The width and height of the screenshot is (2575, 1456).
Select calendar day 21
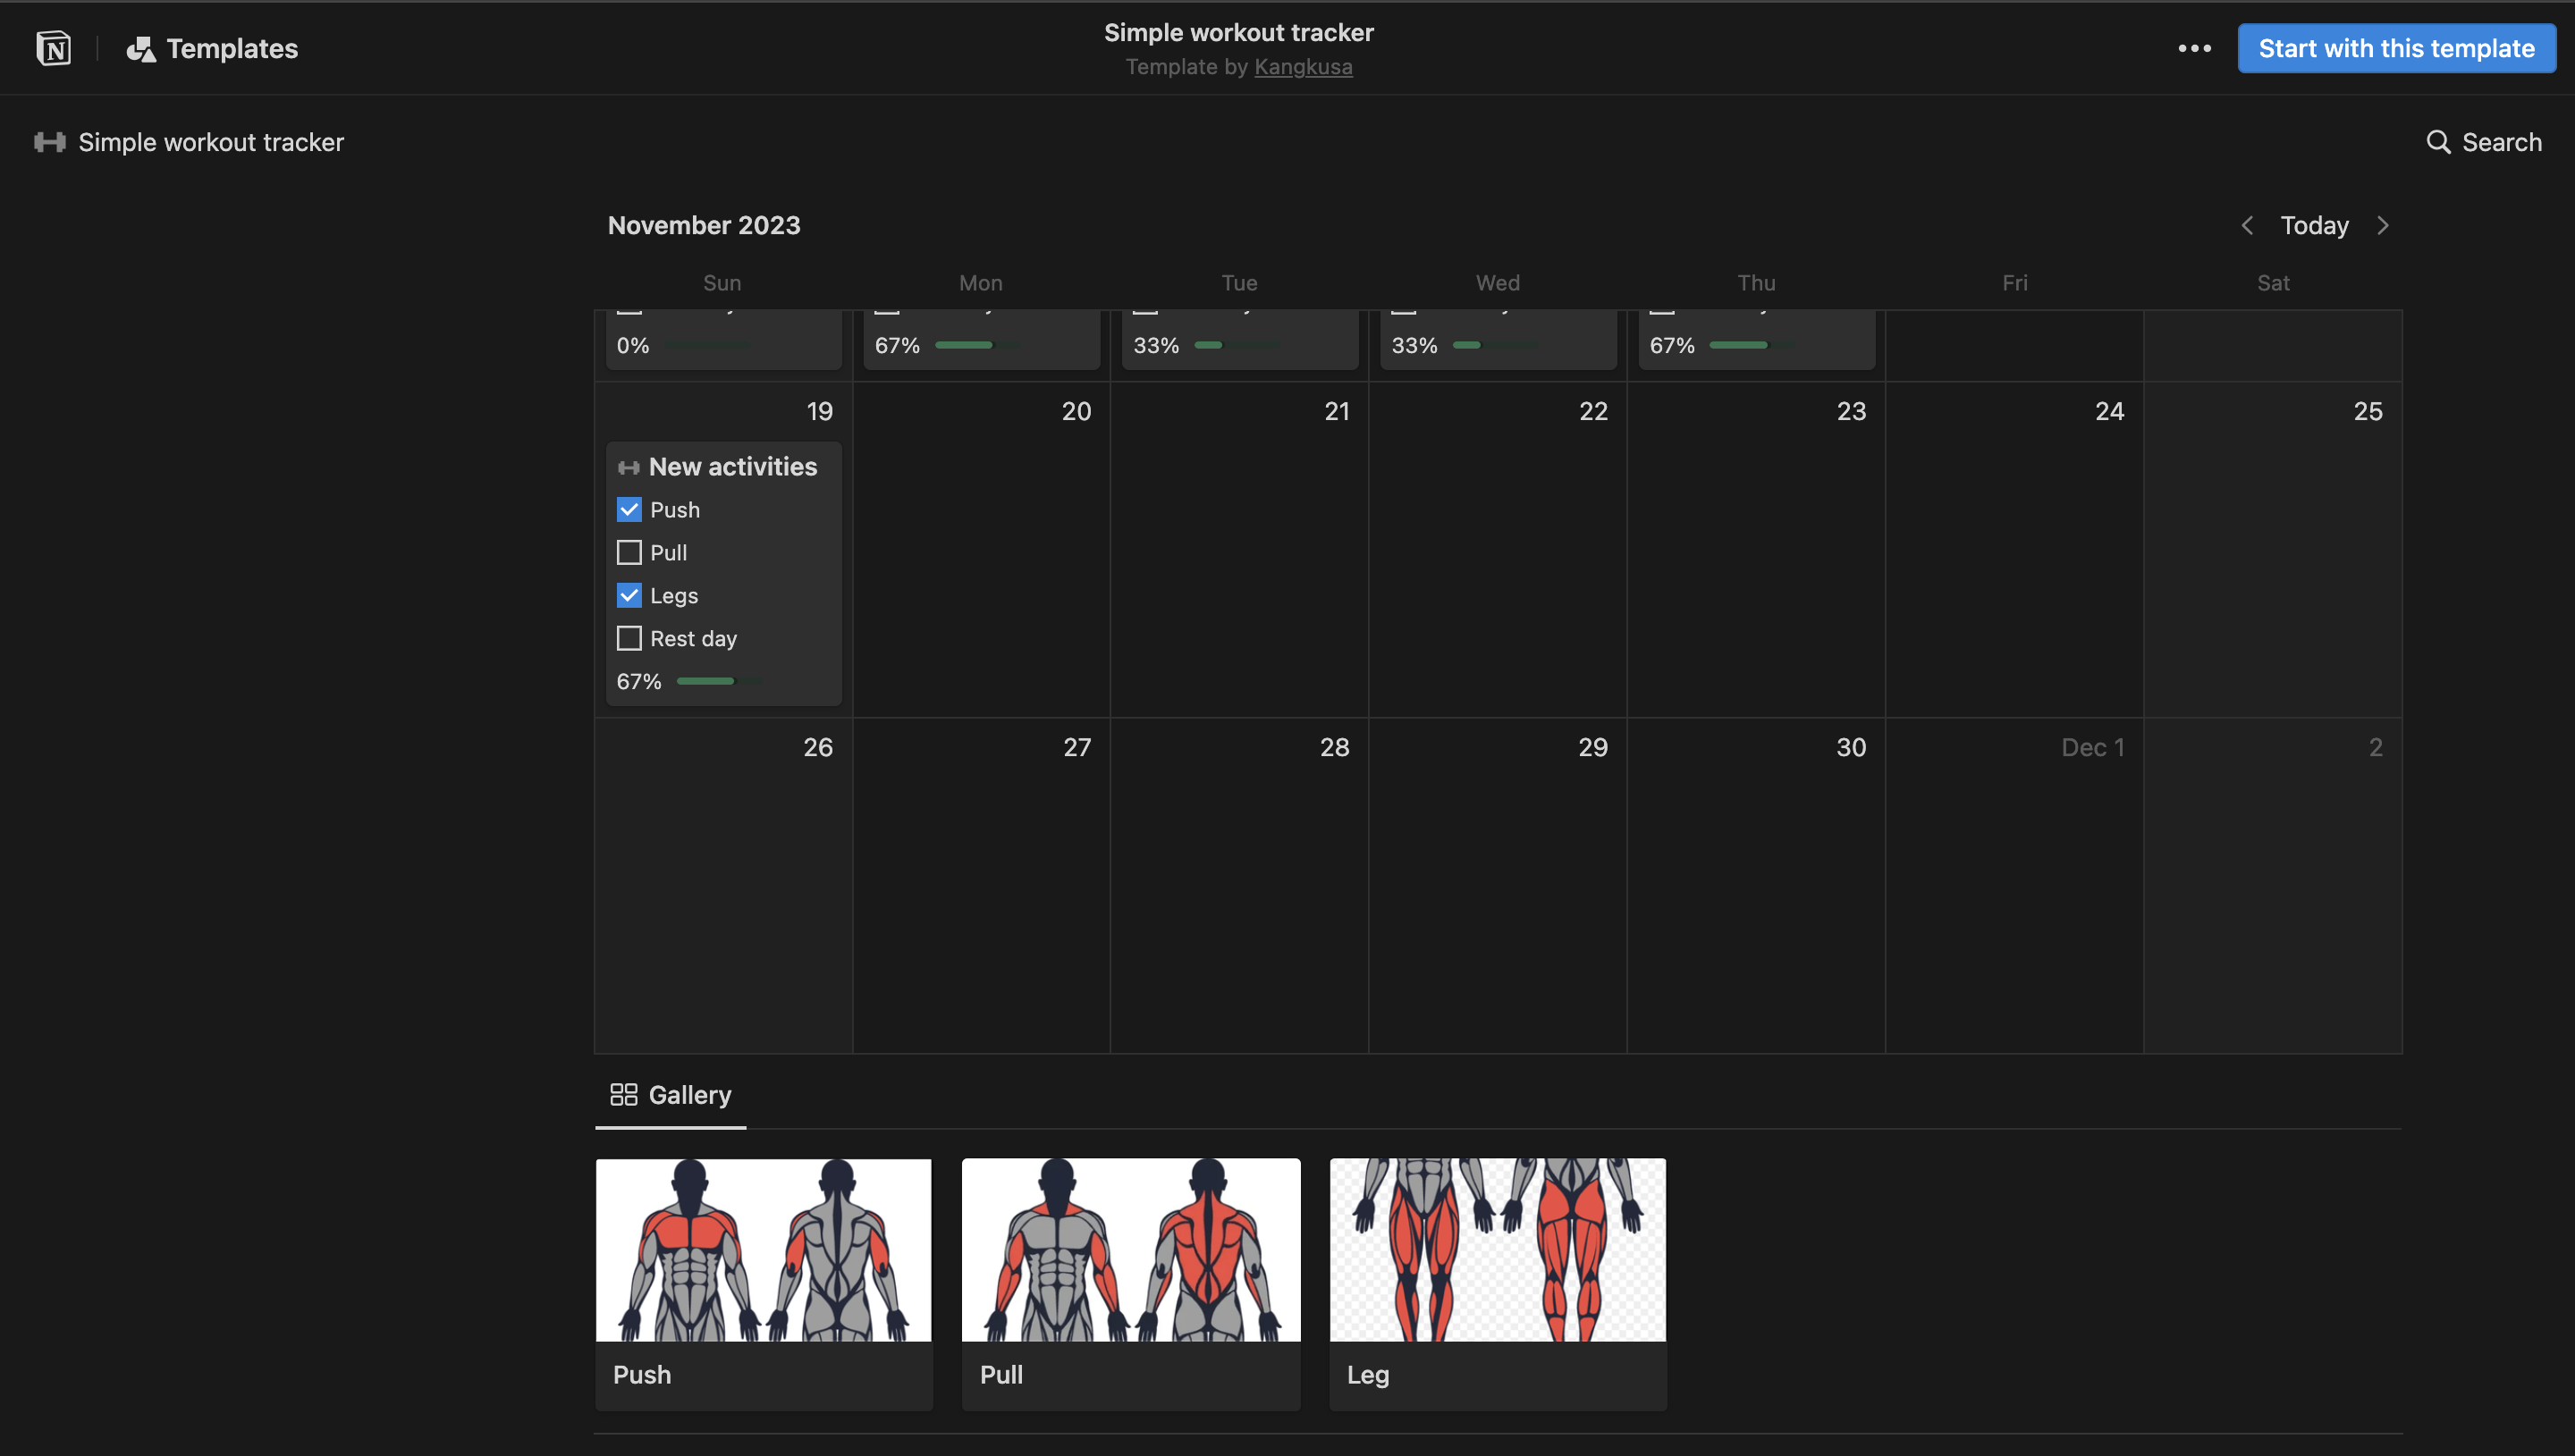pos(1336,411)
